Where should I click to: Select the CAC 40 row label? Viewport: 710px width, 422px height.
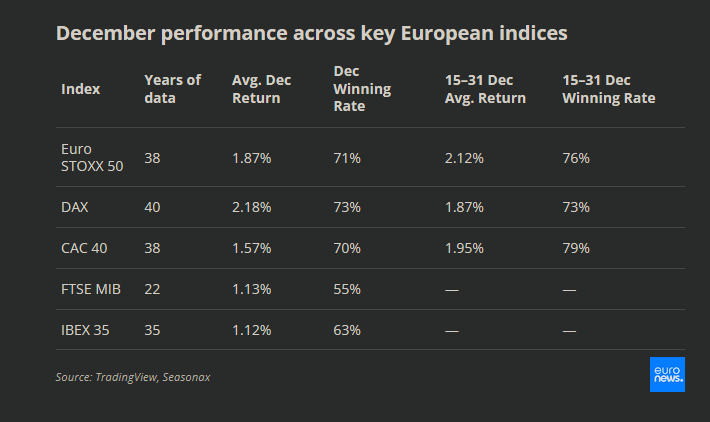coord(85,248)
